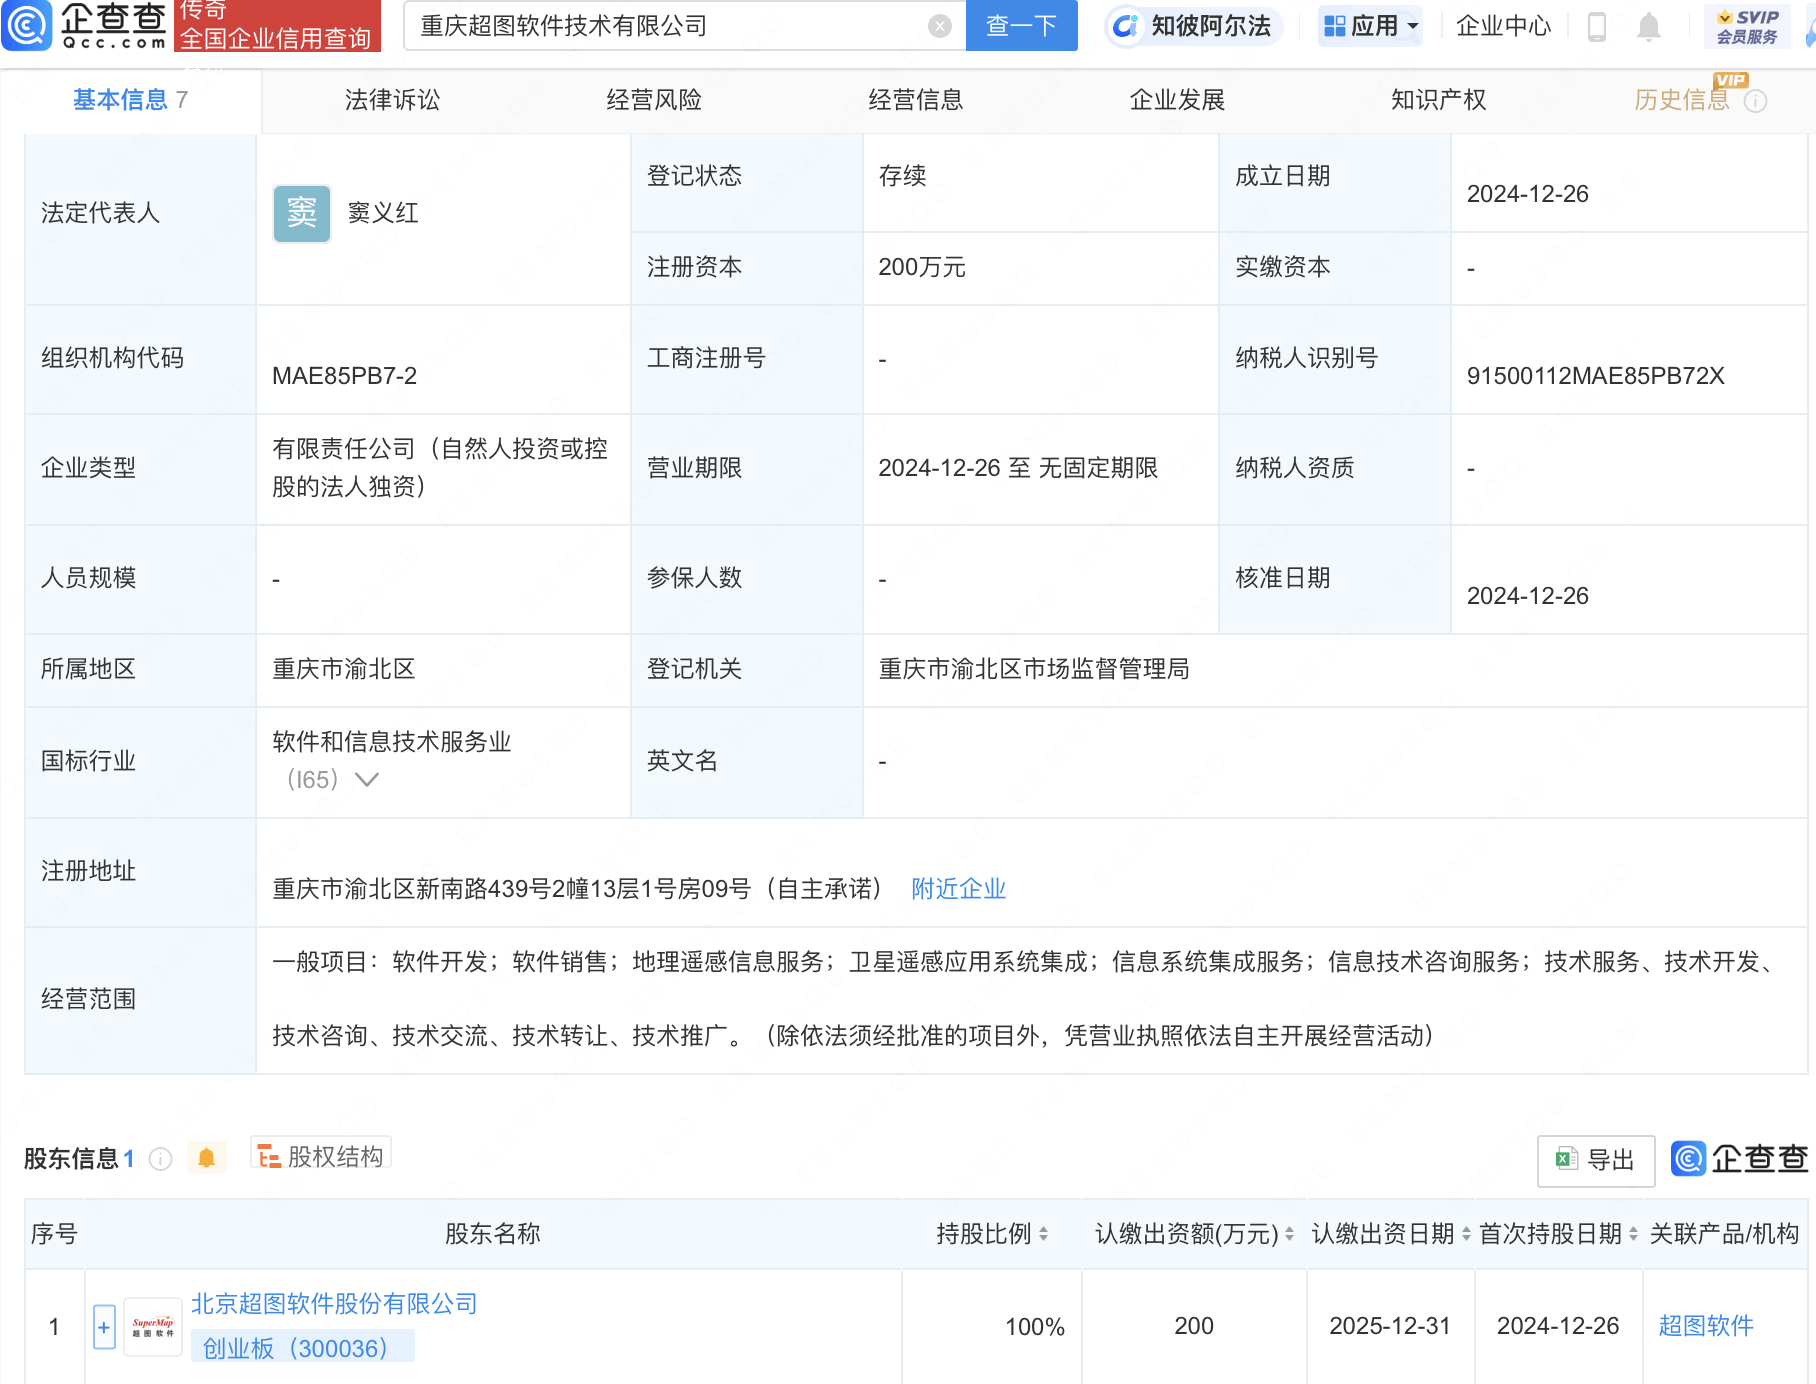This screenshot has height=1384, width=1816.
Task: Switch to the 知识产权 tab
Action: click(1438, 100)
